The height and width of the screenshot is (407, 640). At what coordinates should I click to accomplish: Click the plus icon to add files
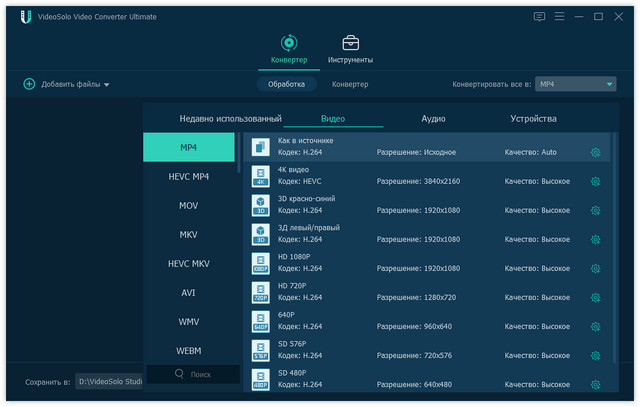pos(29,85)
